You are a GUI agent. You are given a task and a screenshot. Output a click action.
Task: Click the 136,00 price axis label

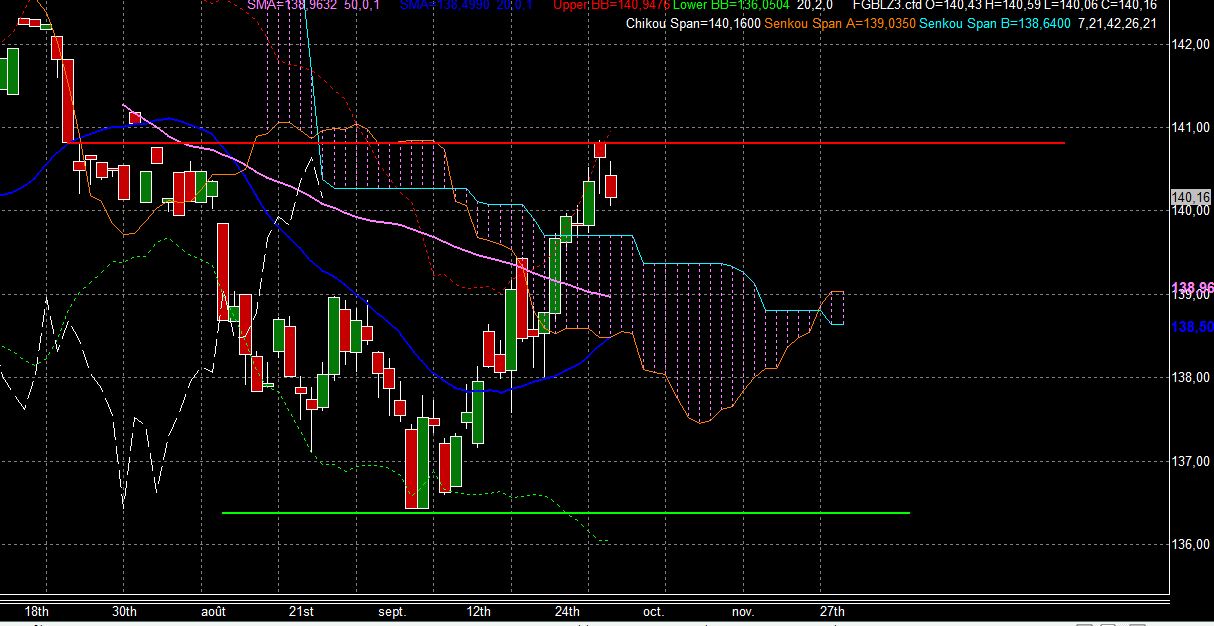(1192, 545)
